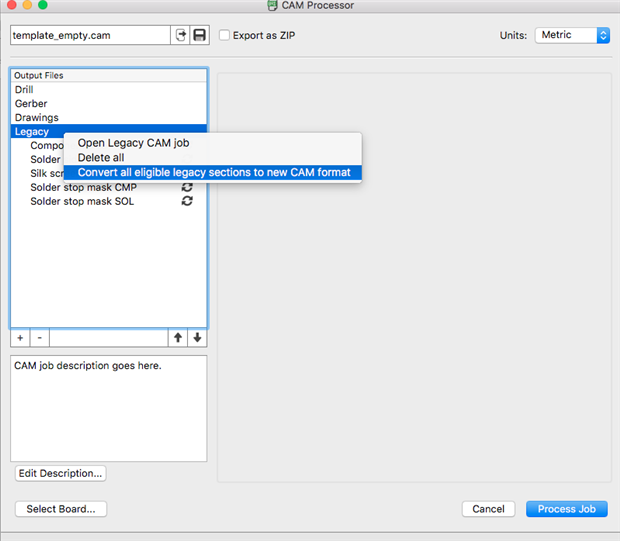This screenshot has width=620, height=541.
Task: Select the Legacy item in Output Files
Action: (109, 131)
